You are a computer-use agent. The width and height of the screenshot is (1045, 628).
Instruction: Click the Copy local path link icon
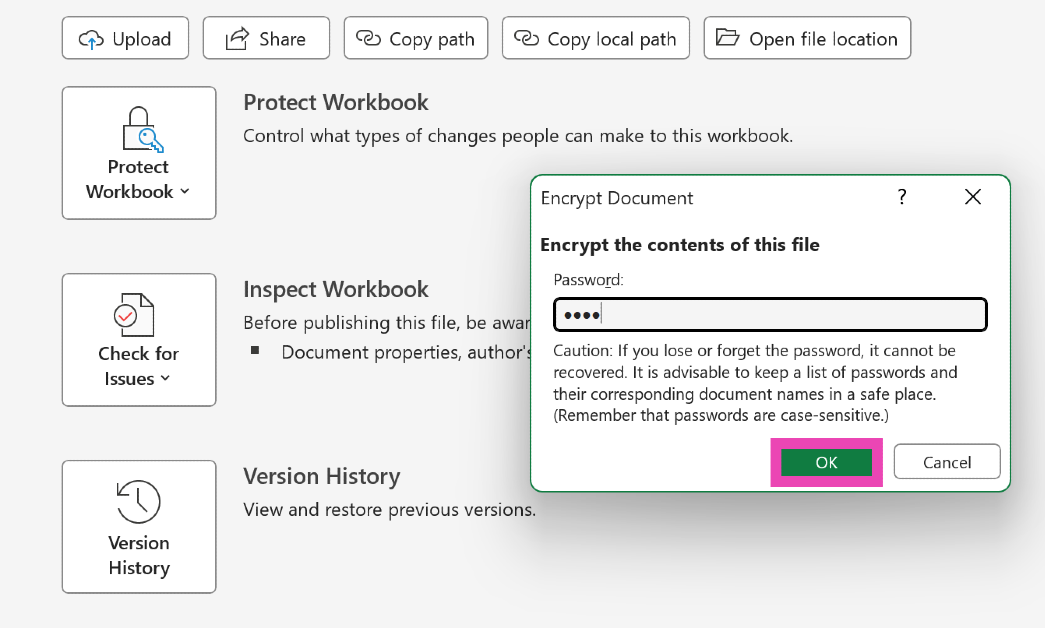pyautogui.click(x=527, y=39)
